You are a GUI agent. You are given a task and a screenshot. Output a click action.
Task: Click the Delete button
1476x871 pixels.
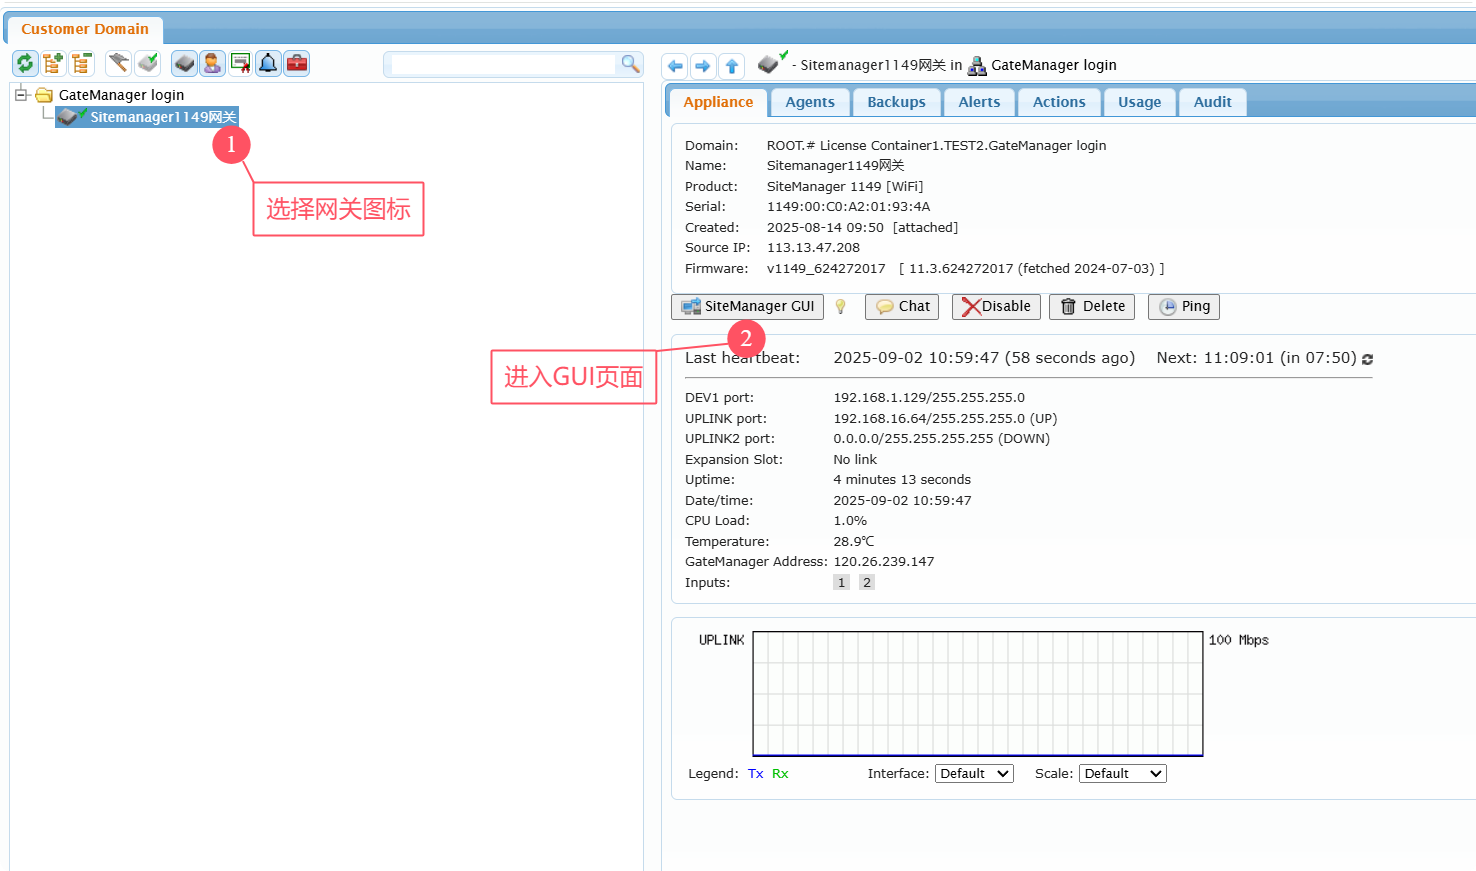[1092, 307]
